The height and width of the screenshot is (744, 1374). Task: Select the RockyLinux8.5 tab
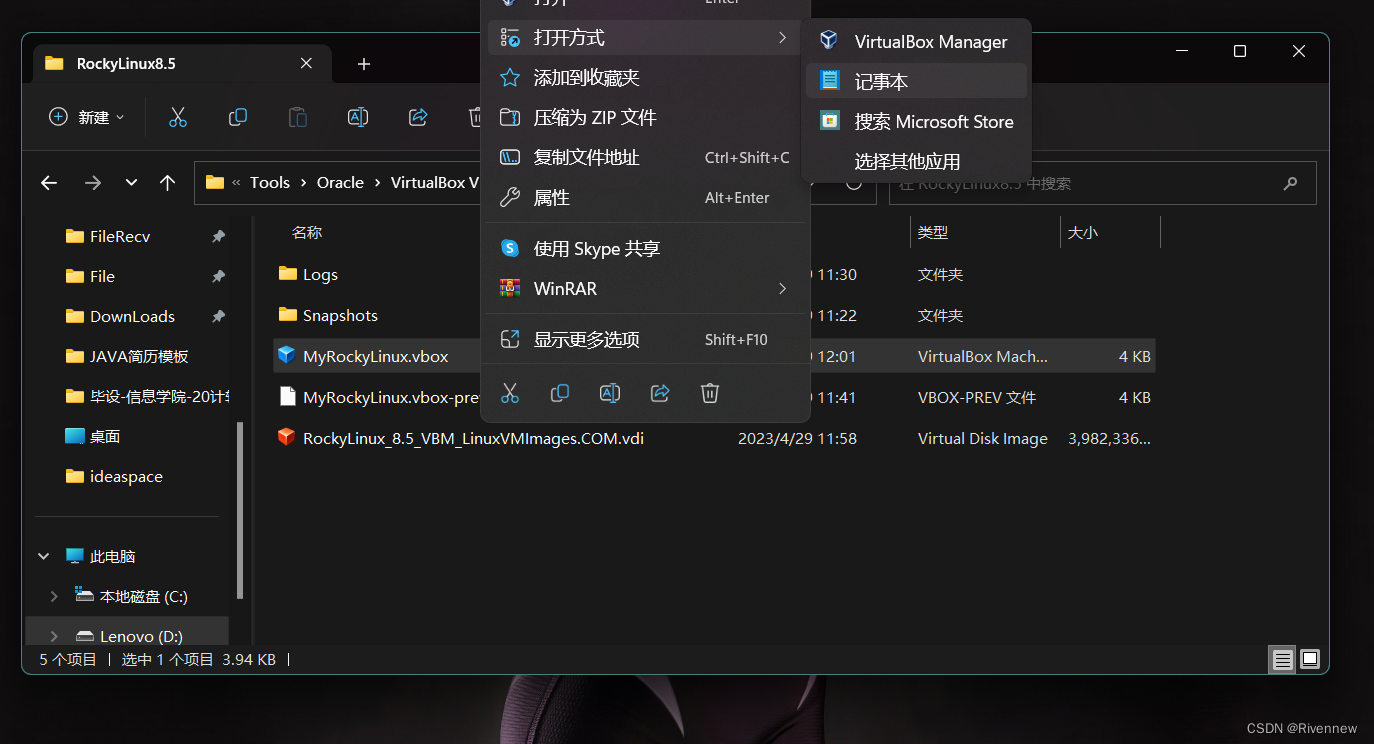(x=180, y=63)
